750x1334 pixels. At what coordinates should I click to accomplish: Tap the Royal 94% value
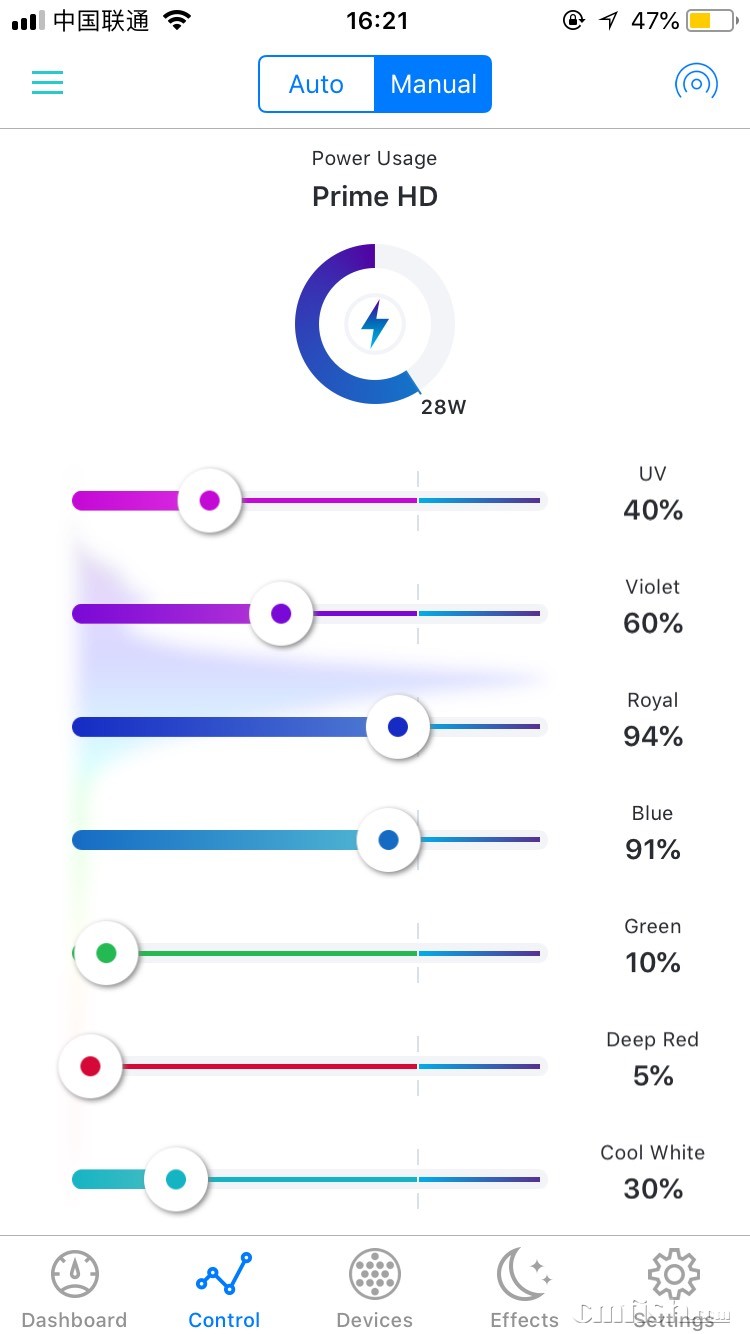[653, 737]
